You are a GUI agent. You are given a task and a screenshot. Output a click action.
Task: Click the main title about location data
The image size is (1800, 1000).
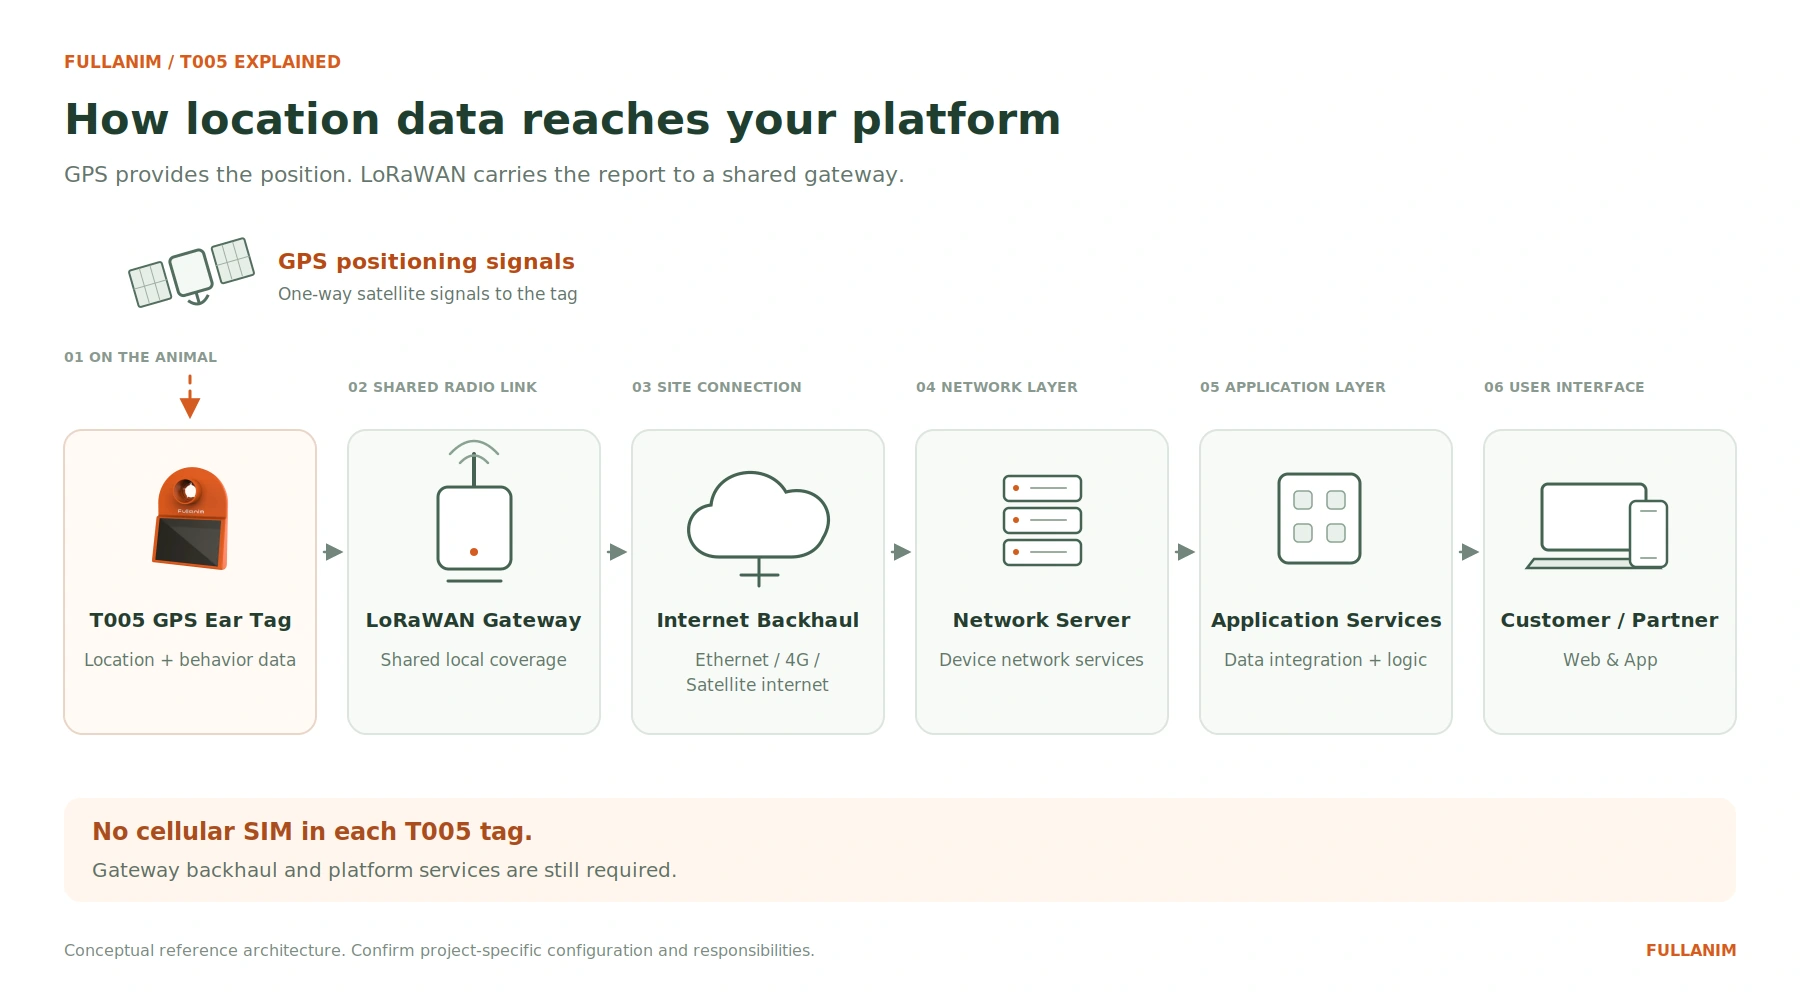562,120
